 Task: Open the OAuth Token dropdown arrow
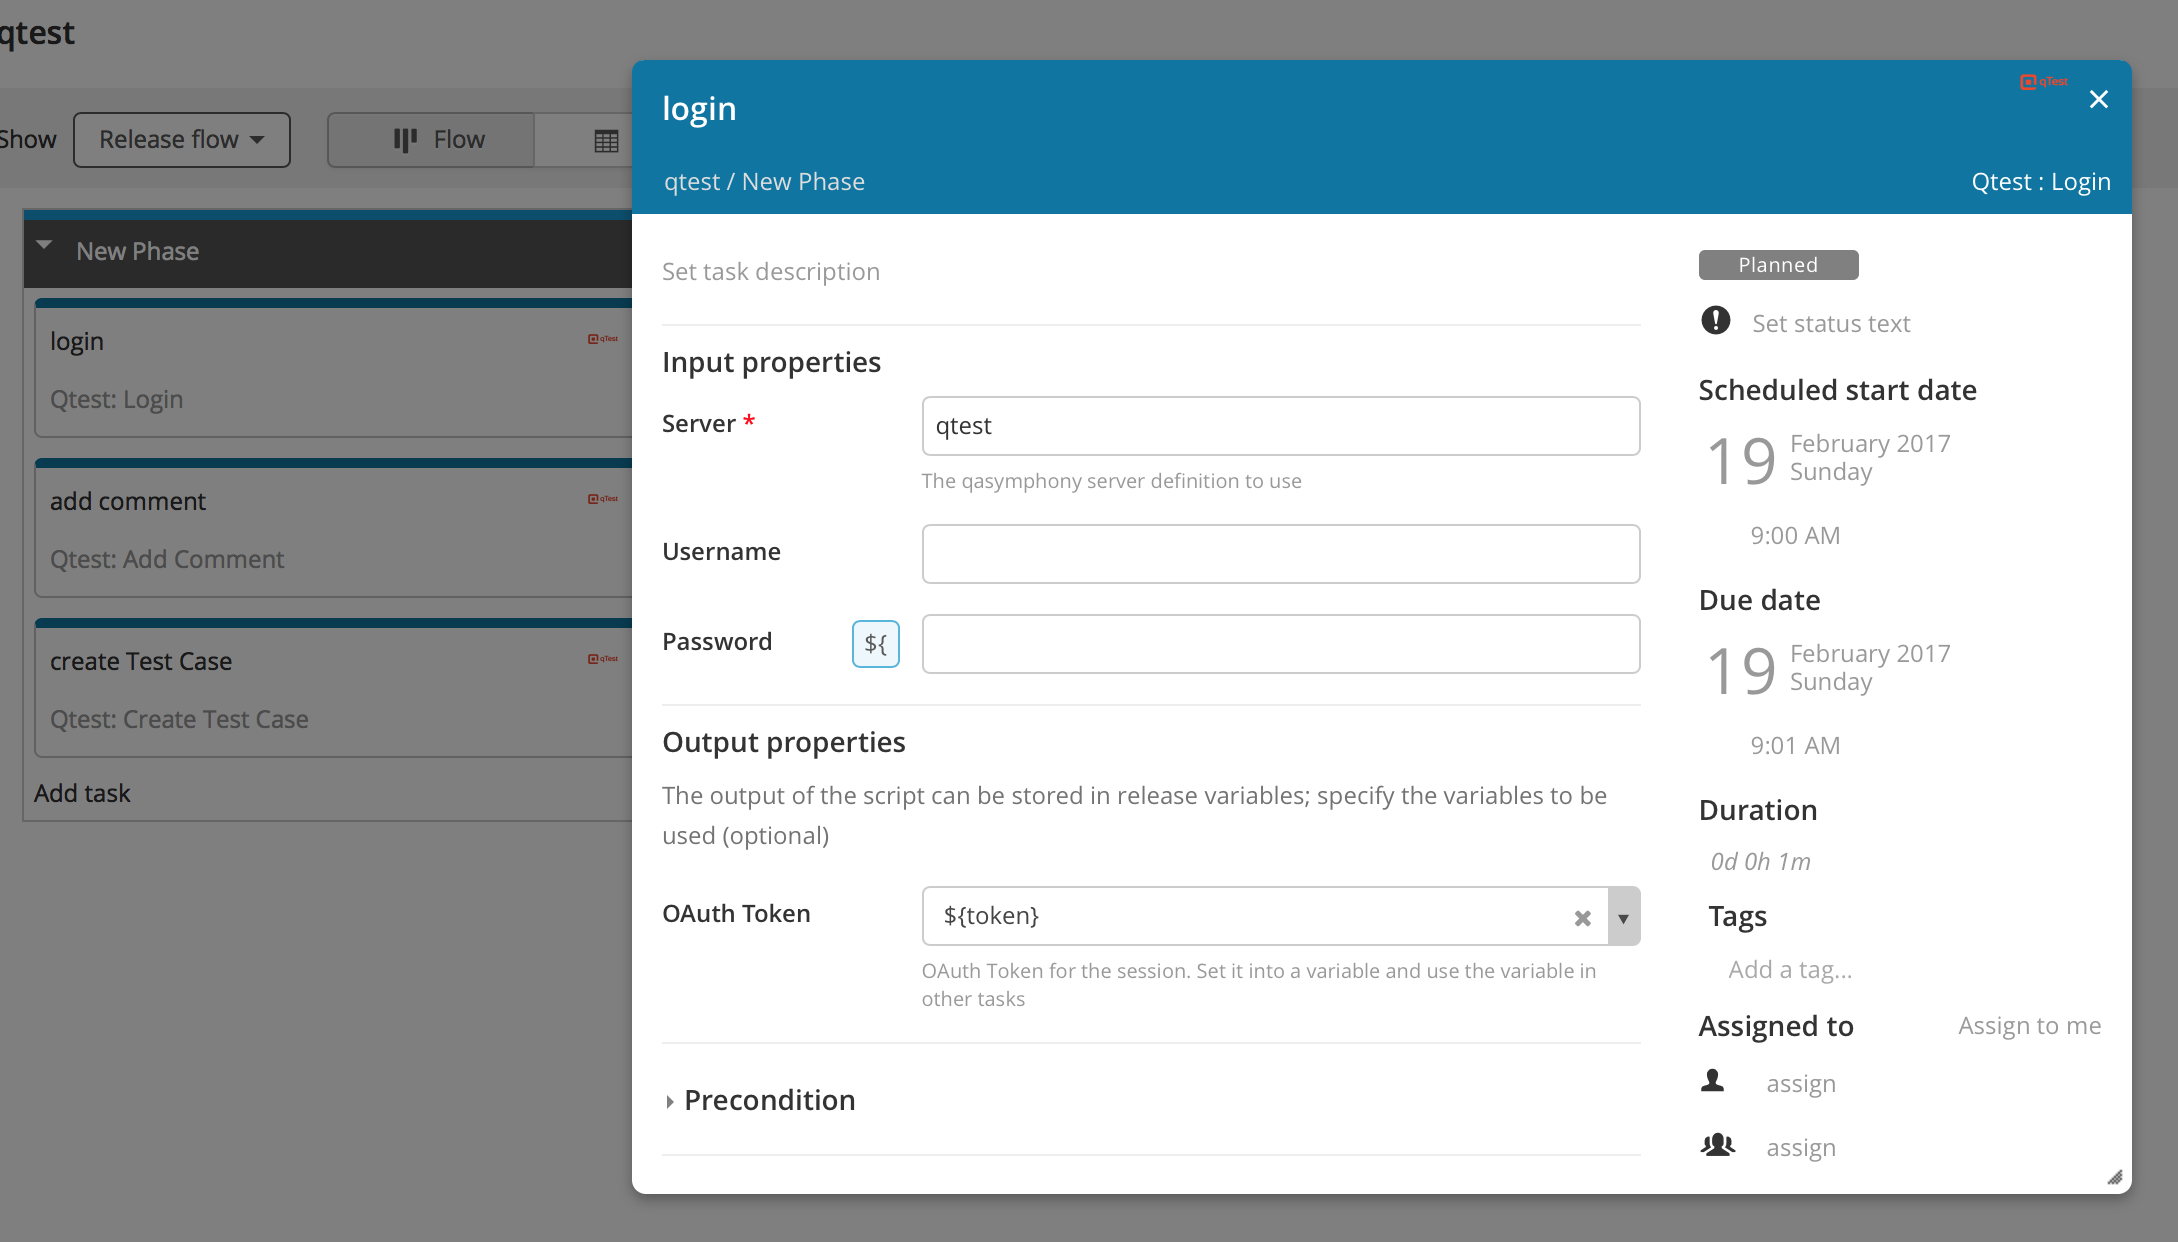(x=1623, y=917)
